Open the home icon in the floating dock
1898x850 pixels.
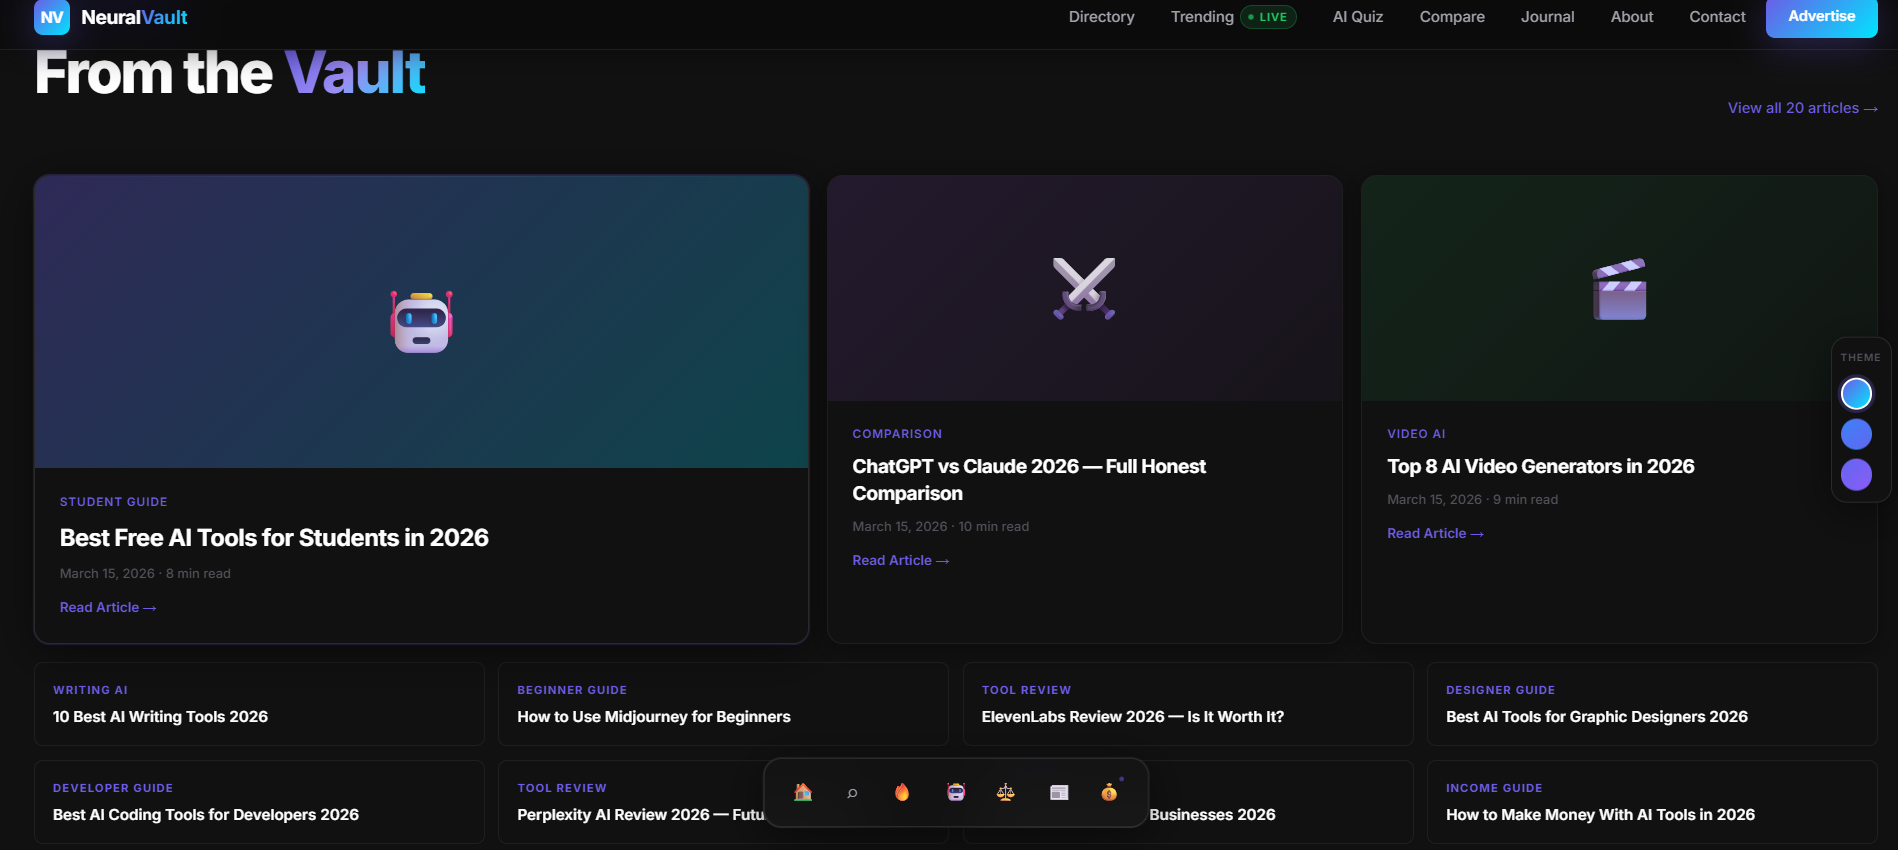pos(802,792)
